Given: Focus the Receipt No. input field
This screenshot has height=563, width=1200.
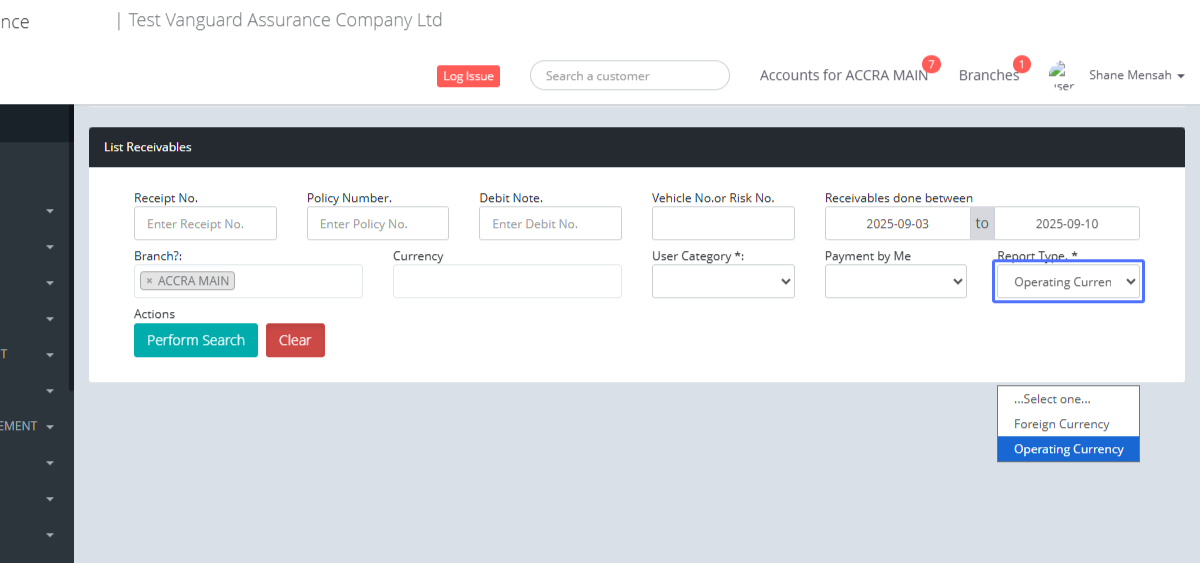Looking at the screenshot, I should pos(205,224).
